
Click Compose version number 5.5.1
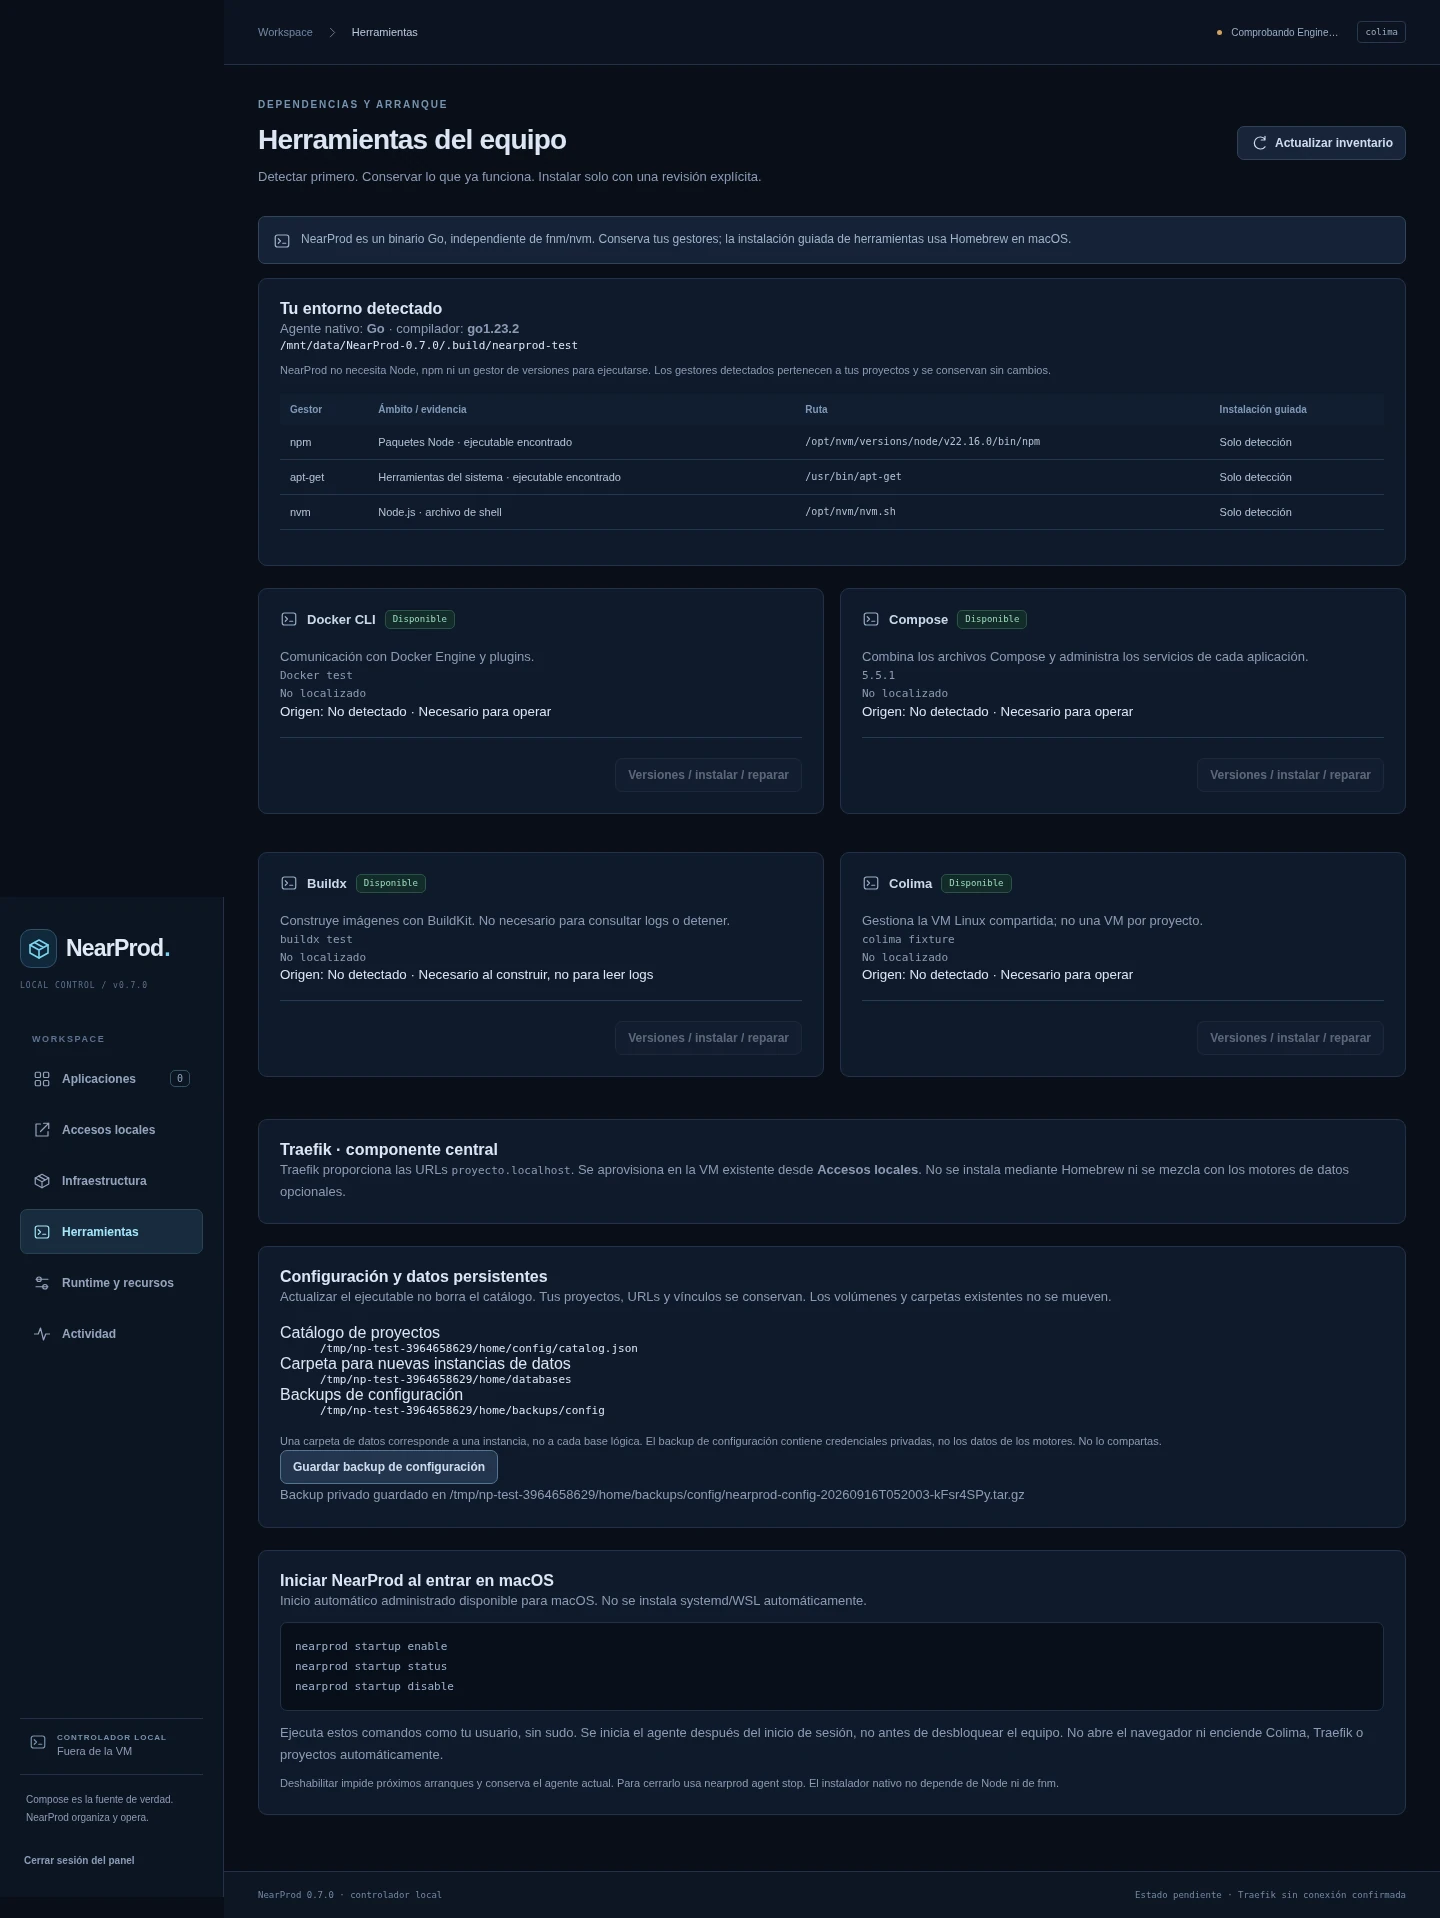(878, 676)
